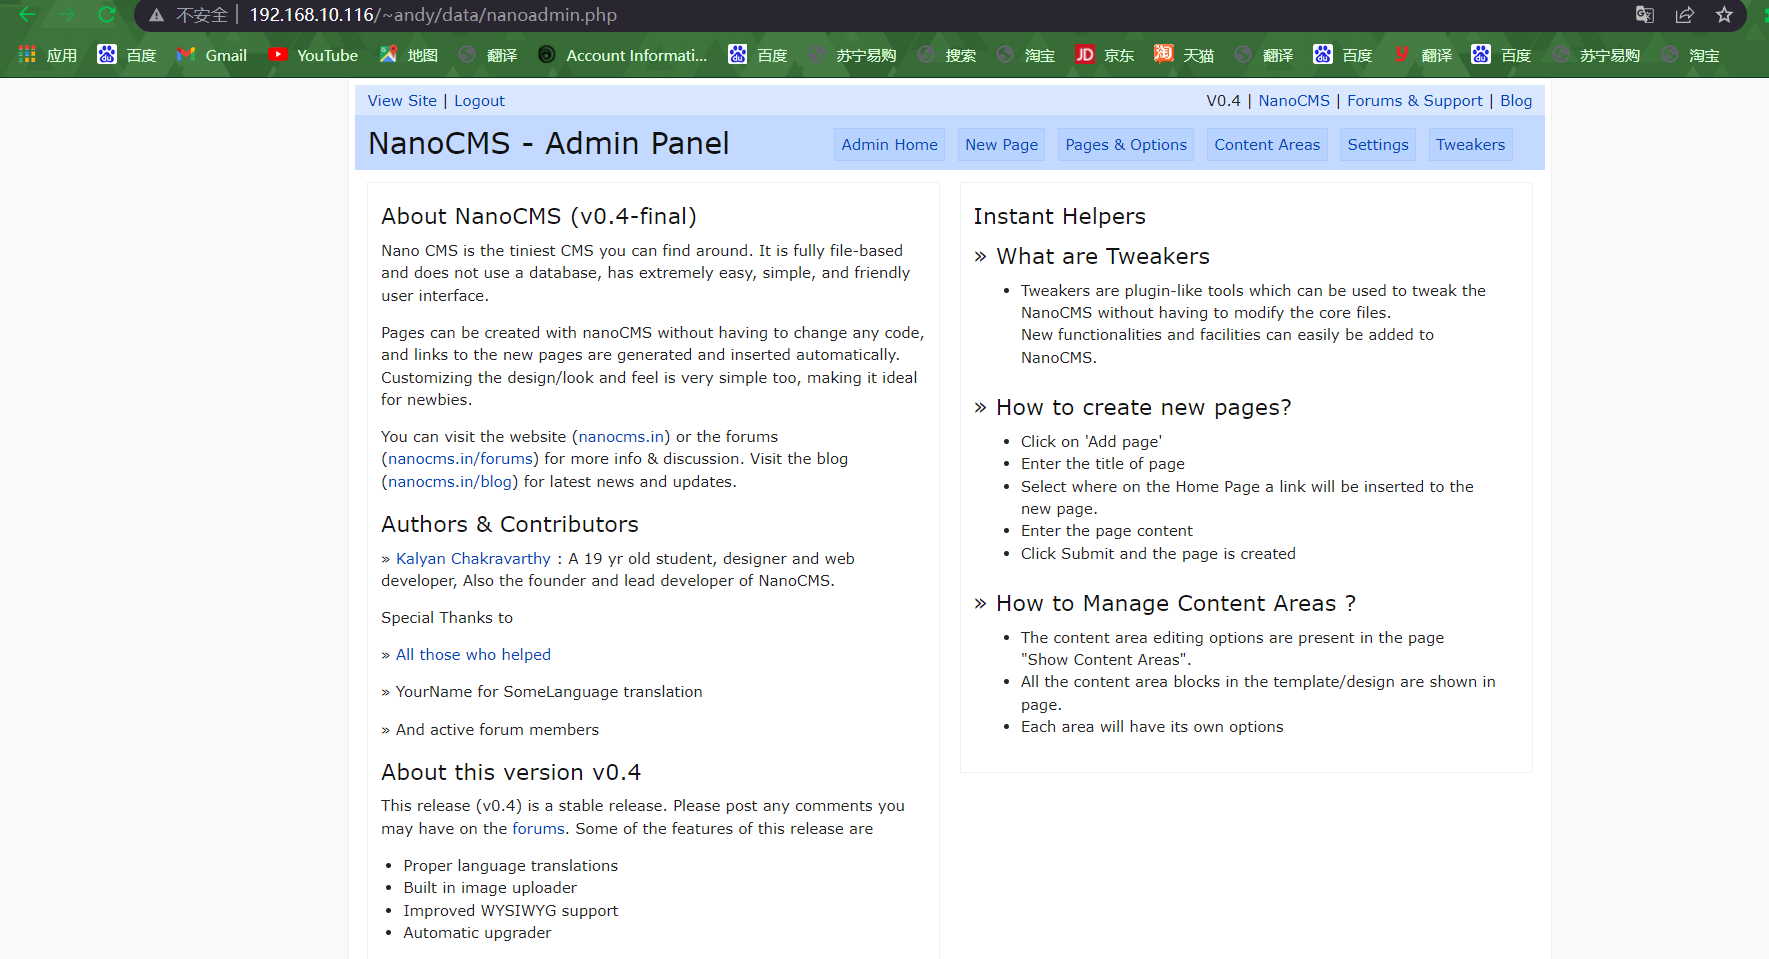The height and width of the screenshot is (959, 1769).
Task: Click the About NanoCMS (v0.4-final) heading
Action: (x=539, y=216)
